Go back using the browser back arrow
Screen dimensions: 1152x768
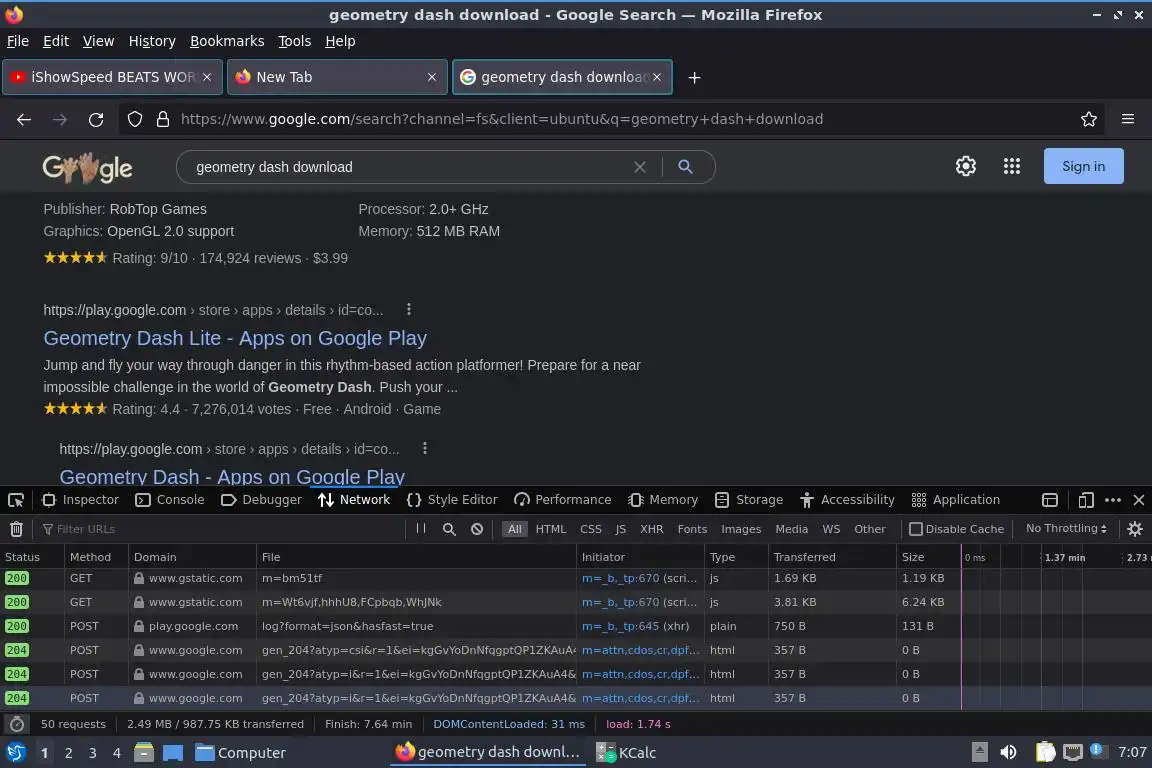coord(24,120)
